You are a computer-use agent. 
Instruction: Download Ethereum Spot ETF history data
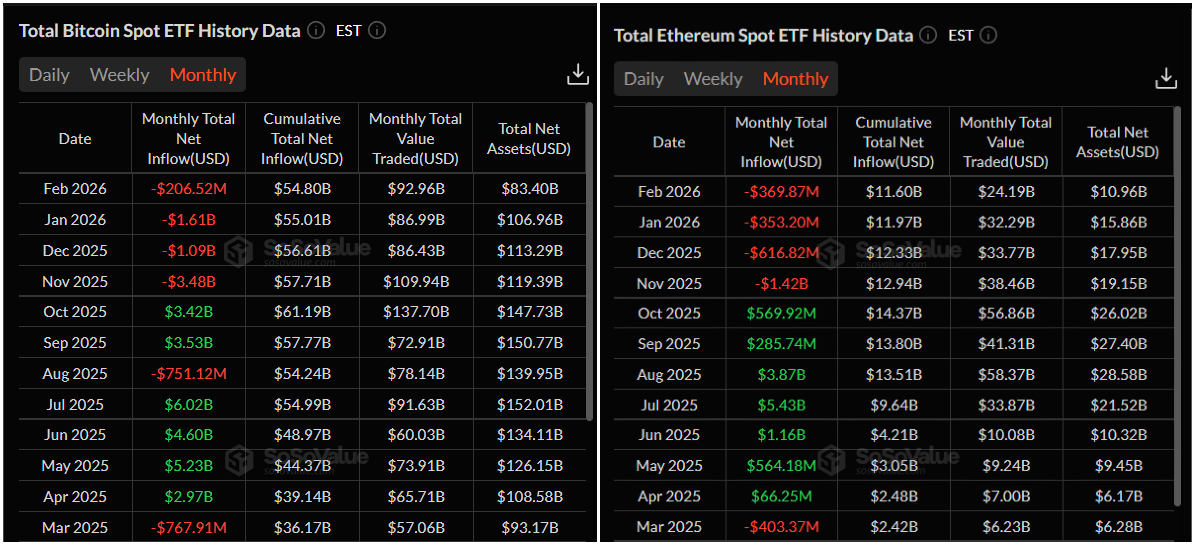click(1165, 79)
